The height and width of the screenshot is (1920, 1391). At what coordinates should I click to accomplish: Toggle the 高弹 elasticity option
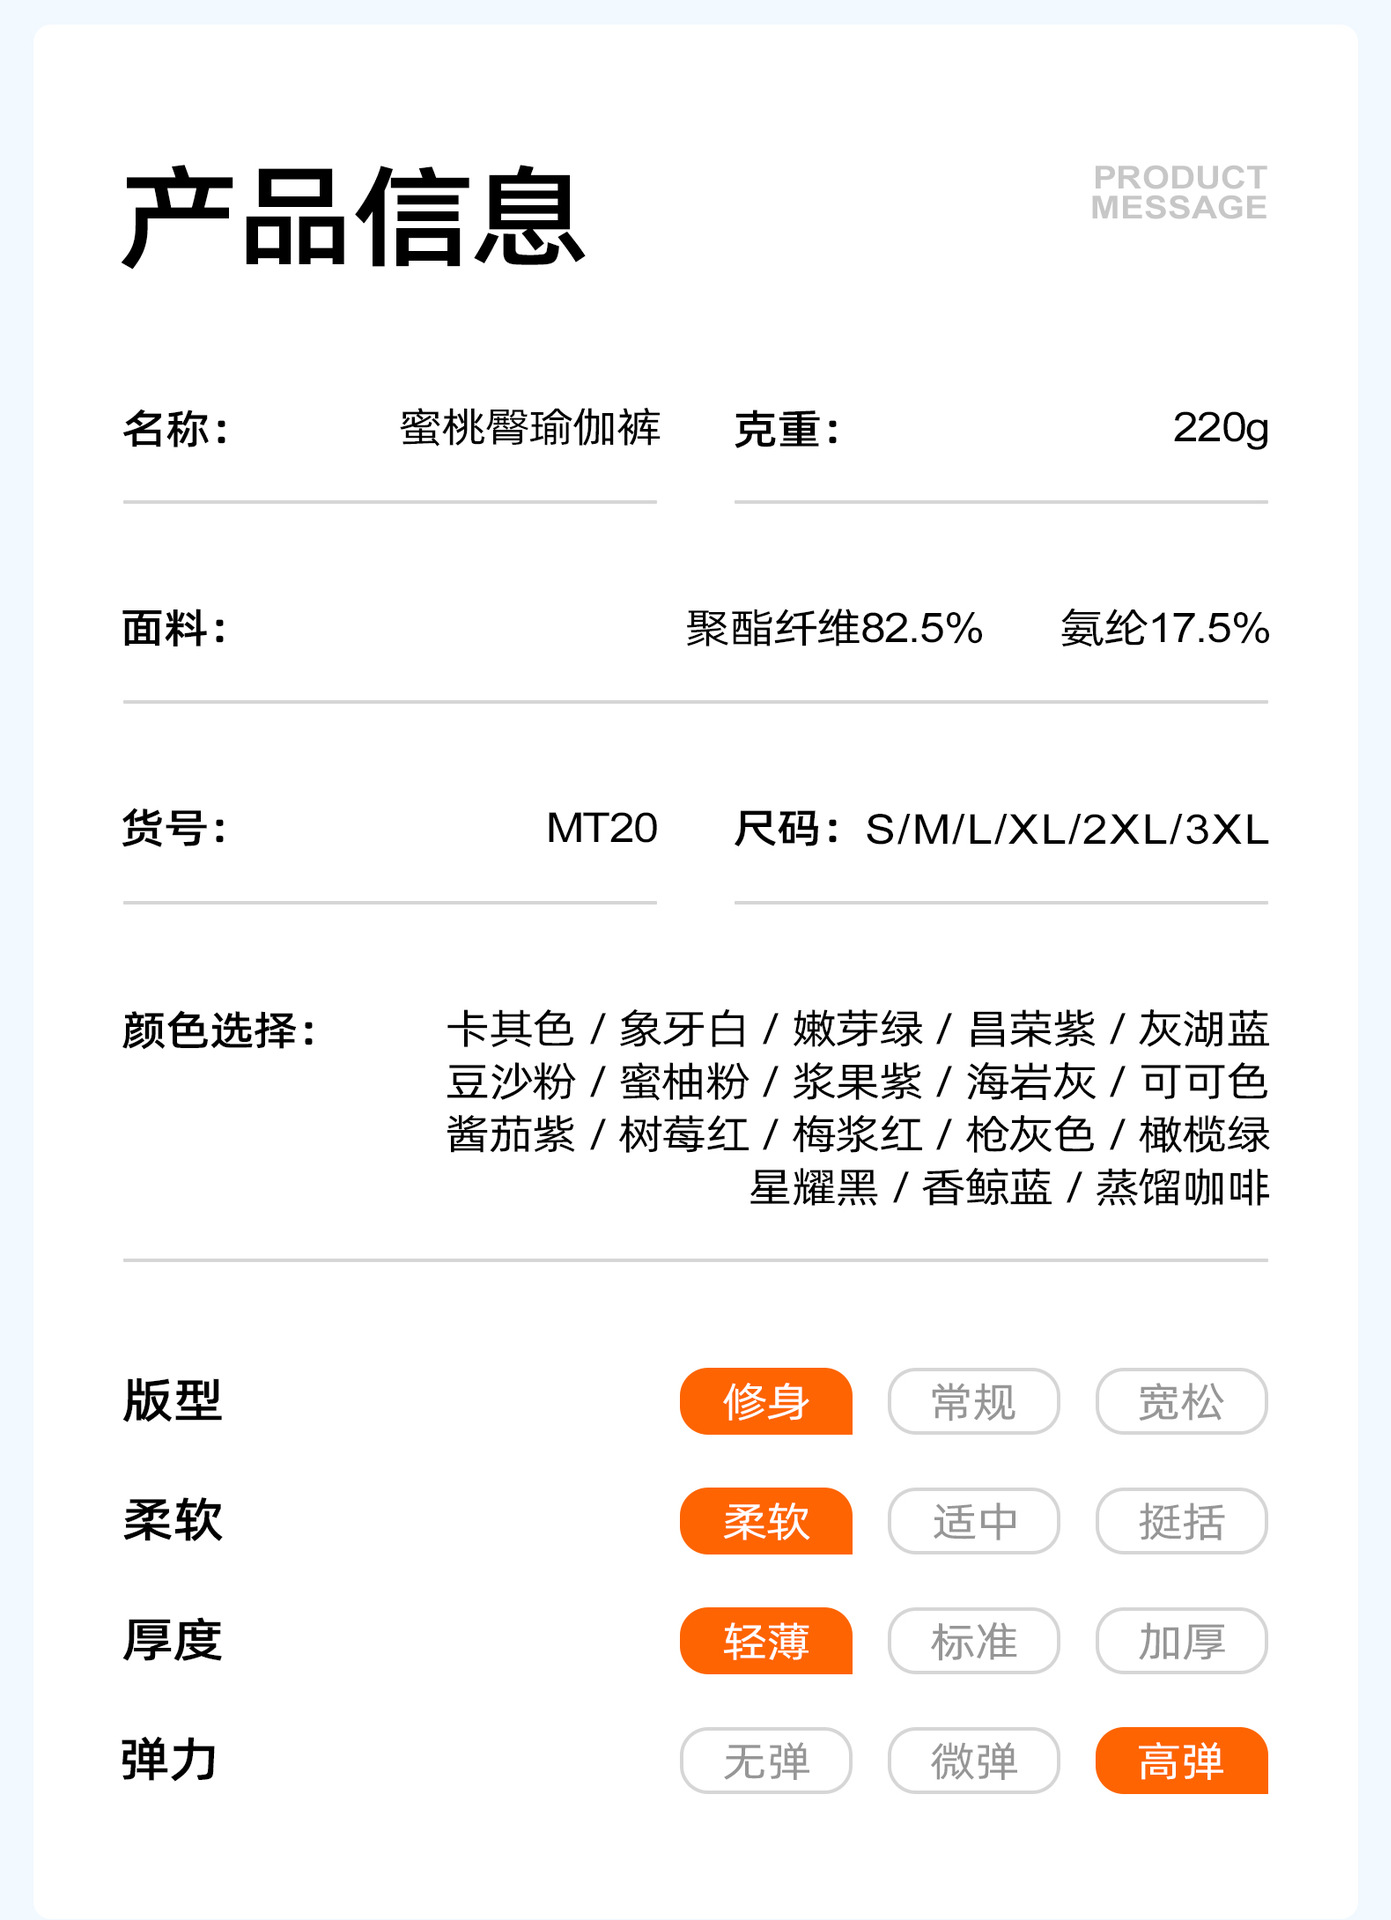click(1181, 1761)
